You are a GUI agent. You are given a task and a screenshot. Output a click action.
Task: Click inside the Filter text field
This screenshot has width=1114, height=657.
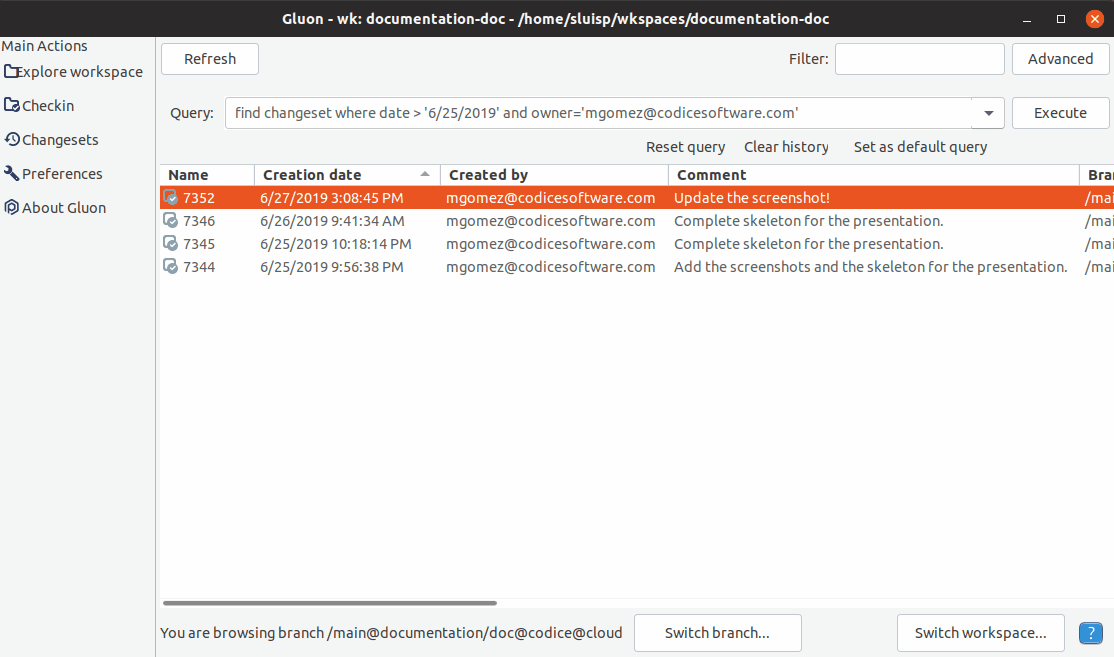coord(919,58)
